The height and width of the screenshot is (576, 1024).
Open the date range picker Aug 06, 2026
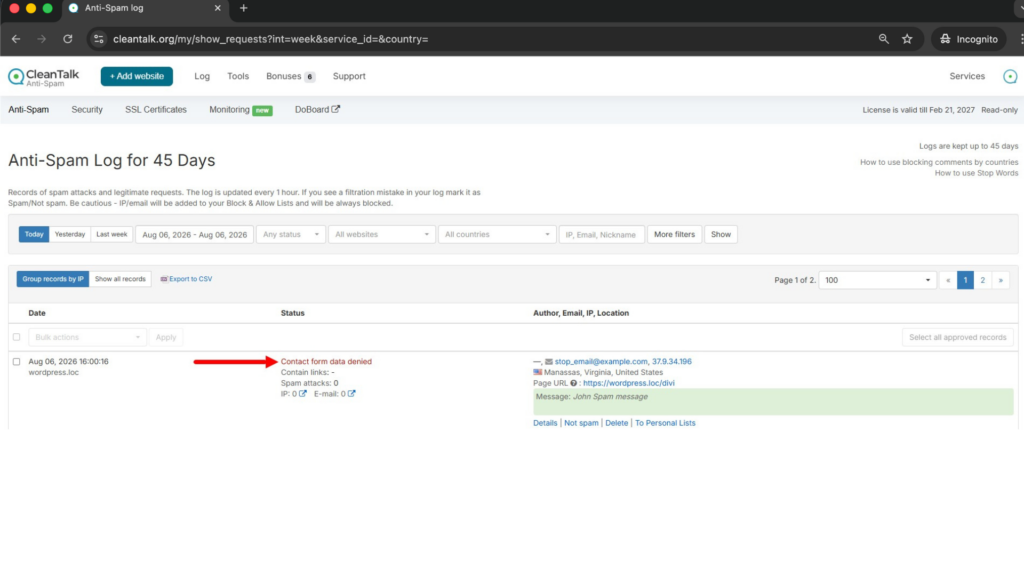(195, 234)
